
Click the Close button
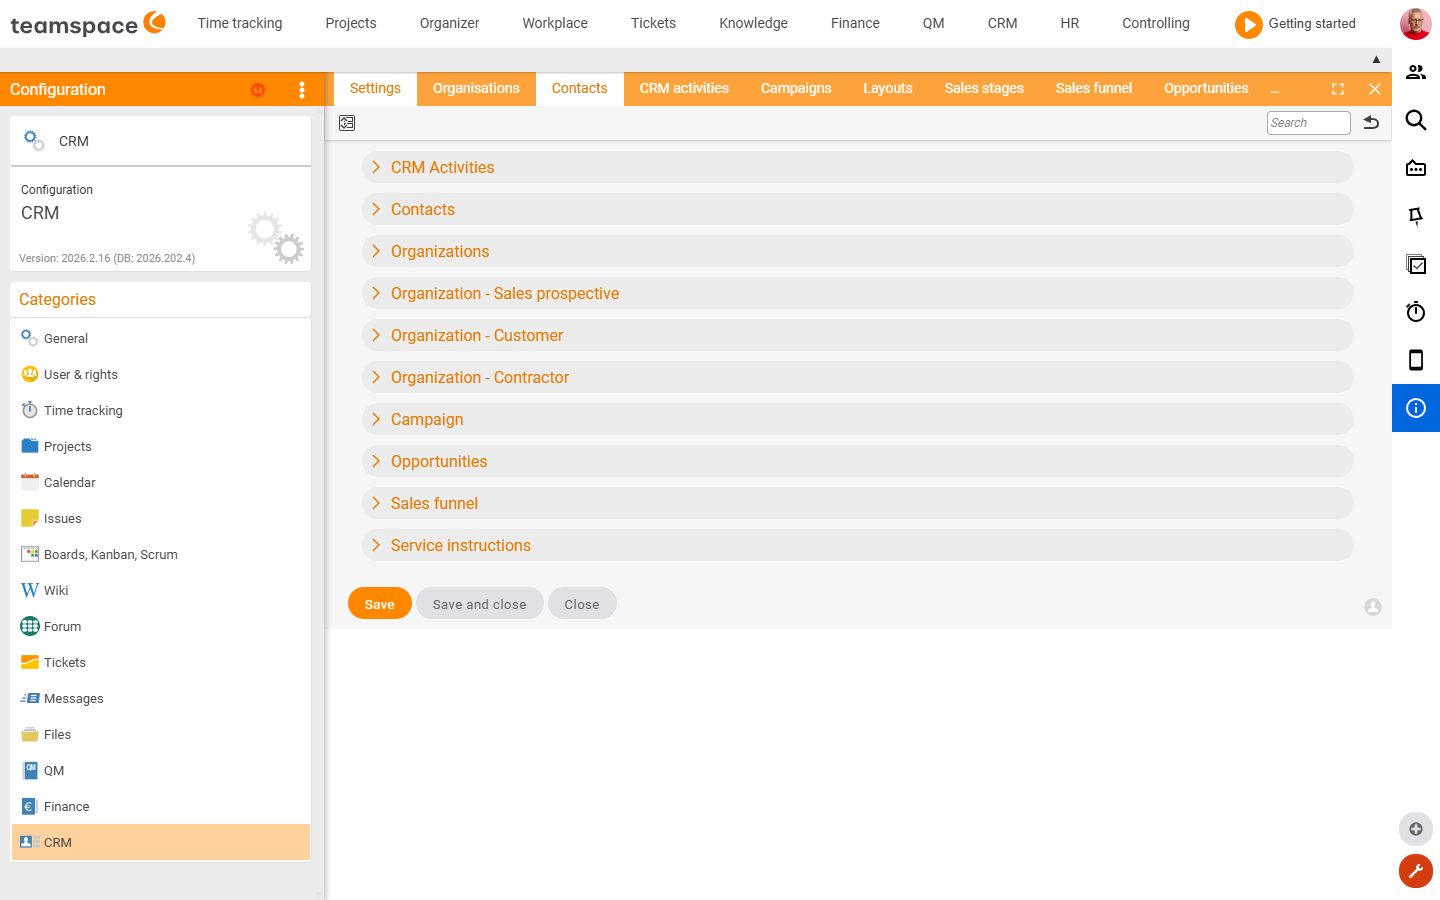tap(582, 604)
